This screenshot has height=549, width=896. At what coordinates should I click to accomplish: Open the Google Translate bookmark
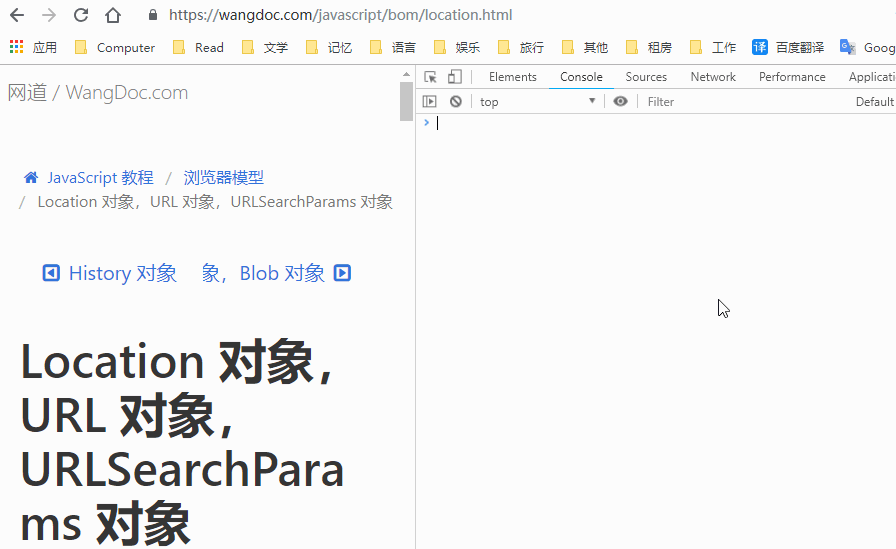coord(867,47)
